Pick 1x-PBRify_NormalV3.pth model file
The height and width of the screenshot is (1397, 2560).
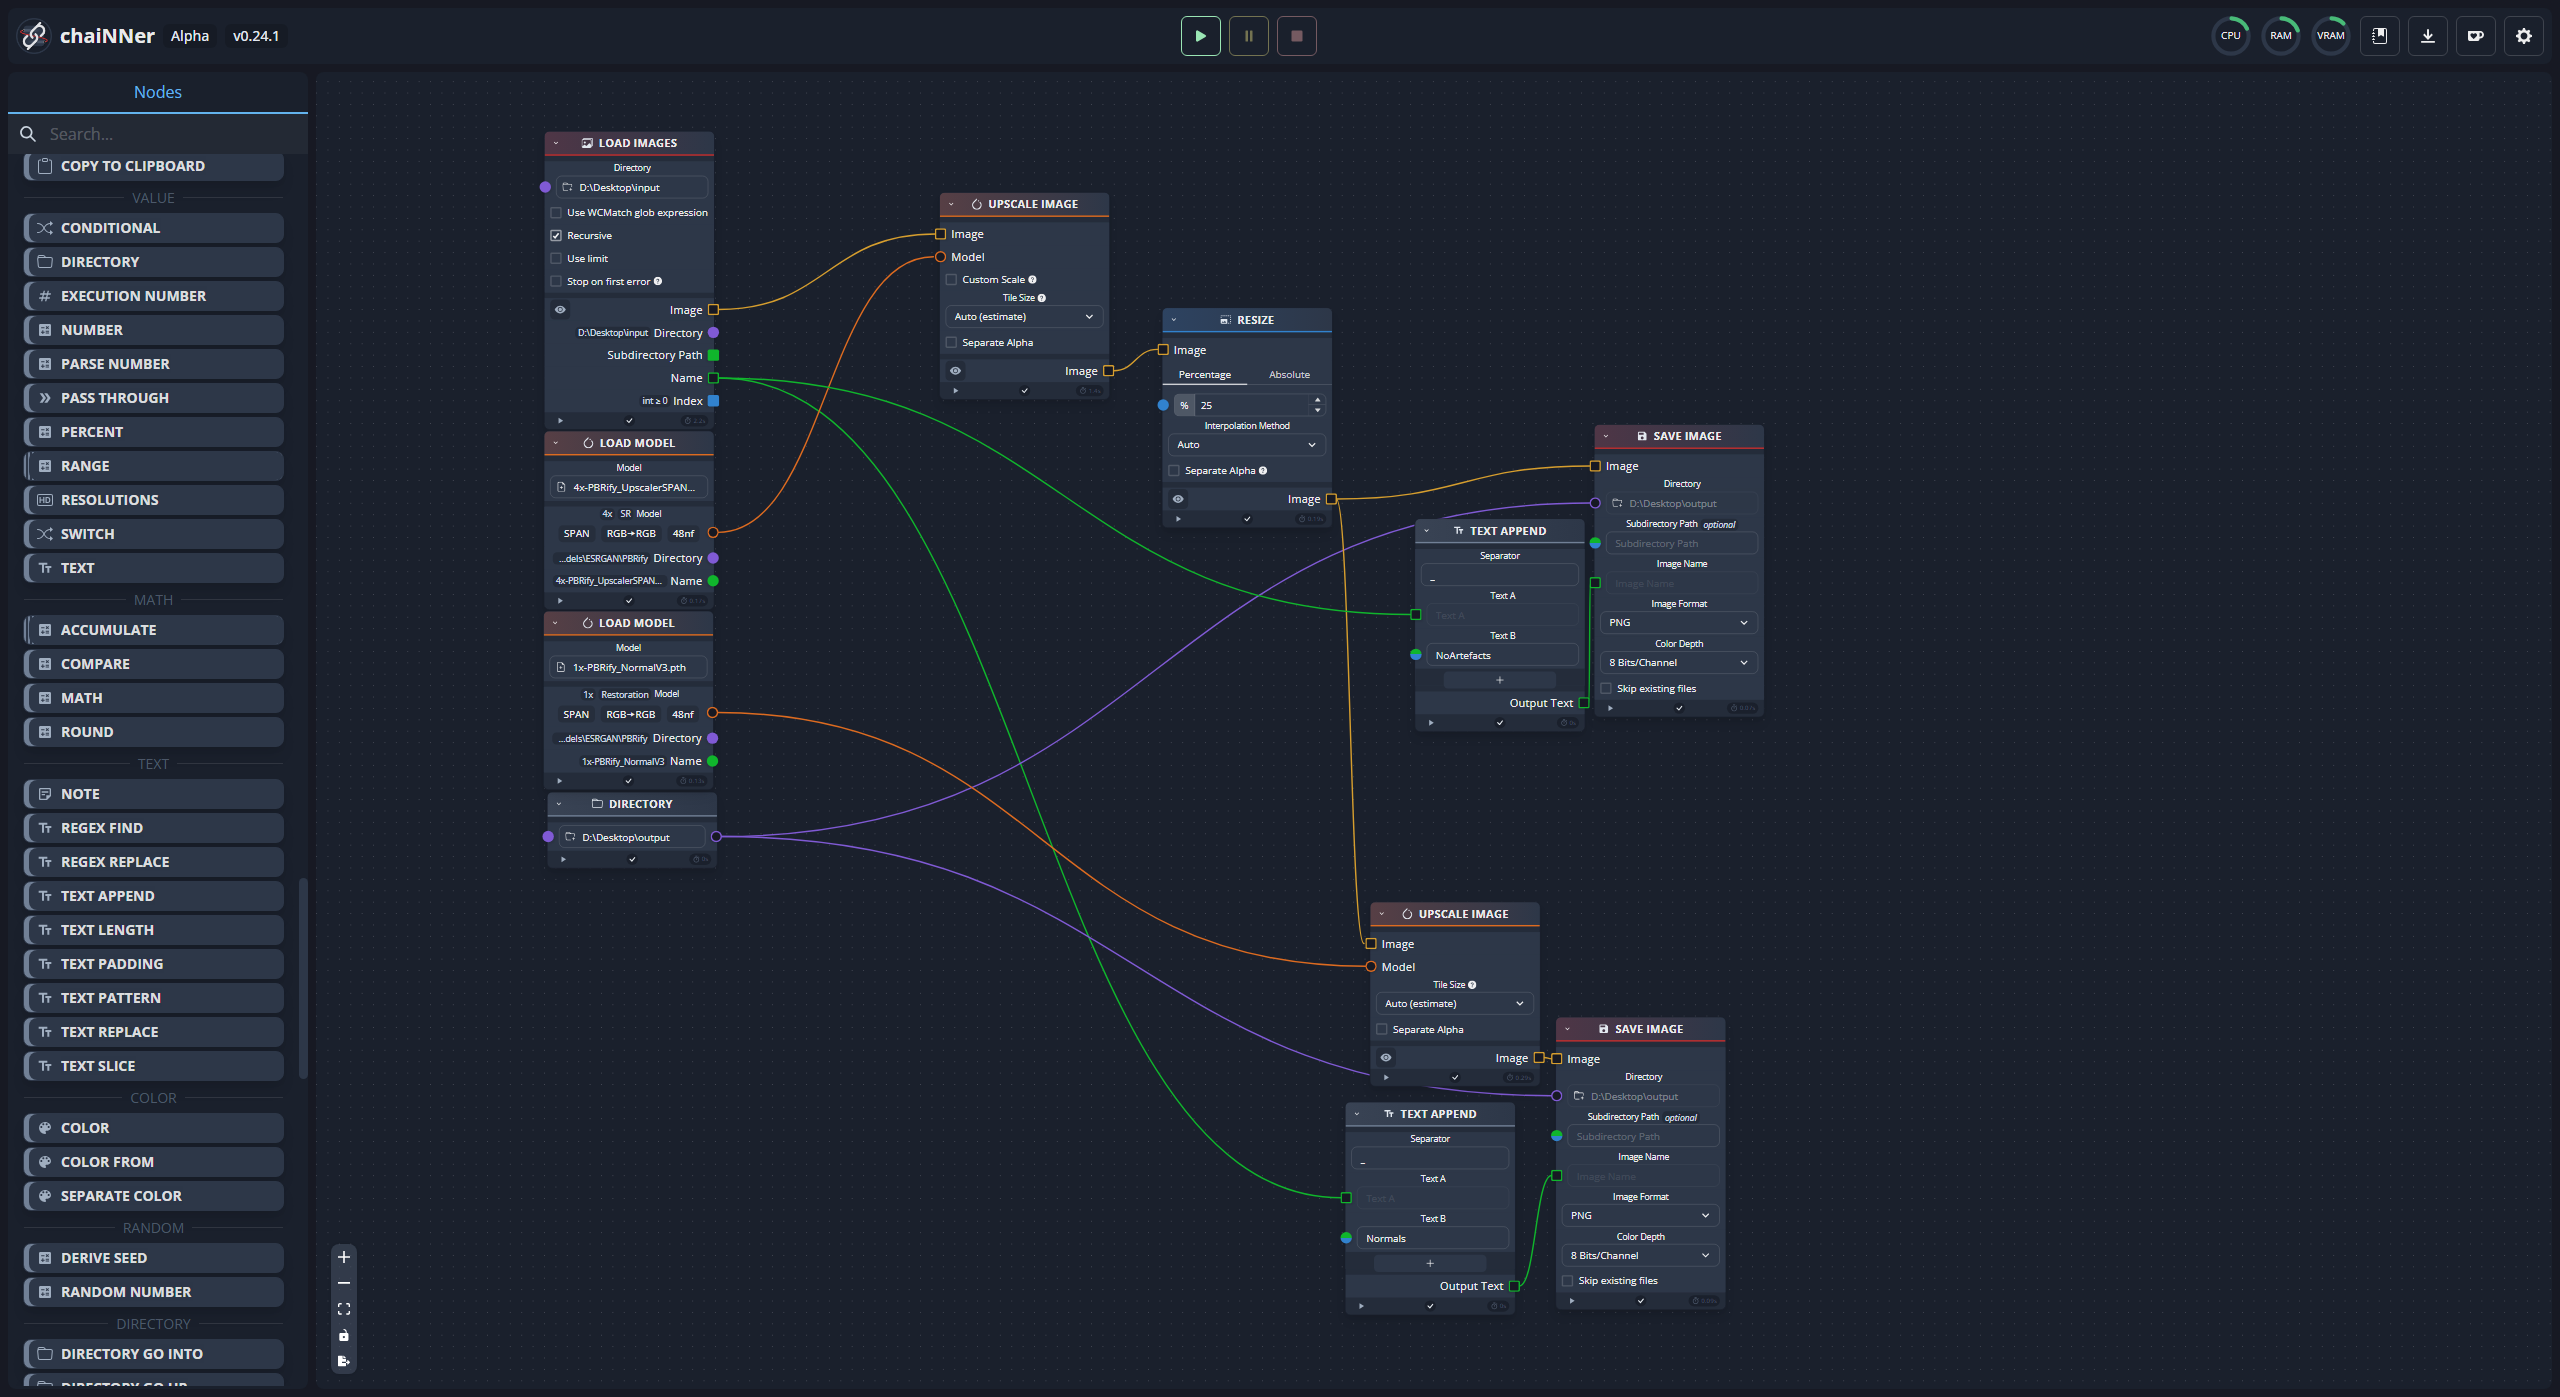coord(631,668)
